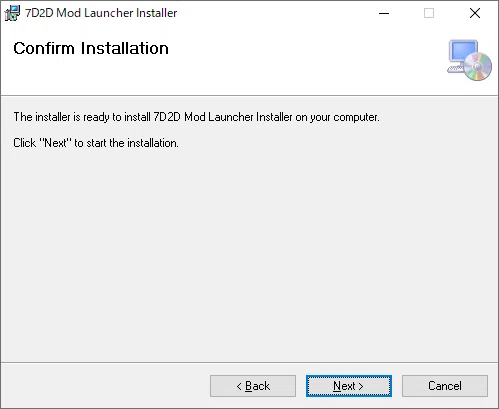Cancel the installation
Viewport: 499px width, 409px height.
coord(445,386)
